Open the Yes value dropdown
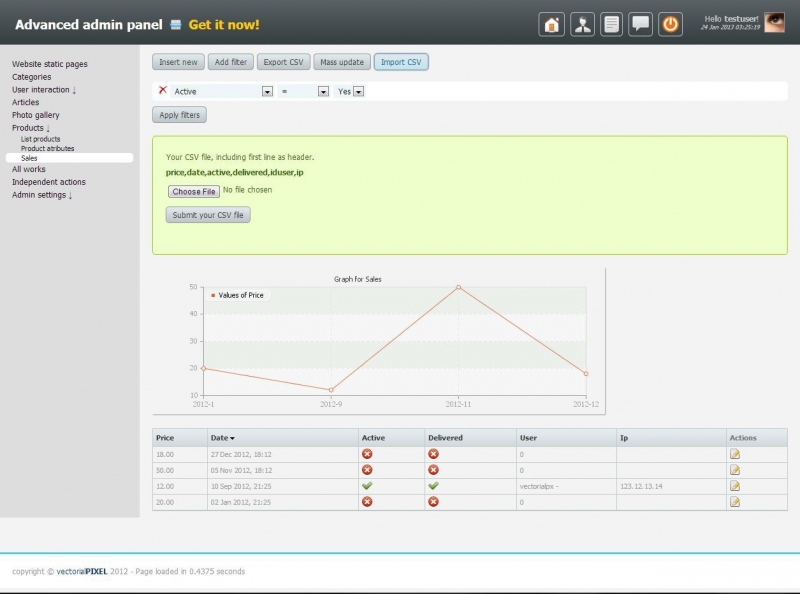The height and width of the screenshot is (594, 800). tap(358, 91)
